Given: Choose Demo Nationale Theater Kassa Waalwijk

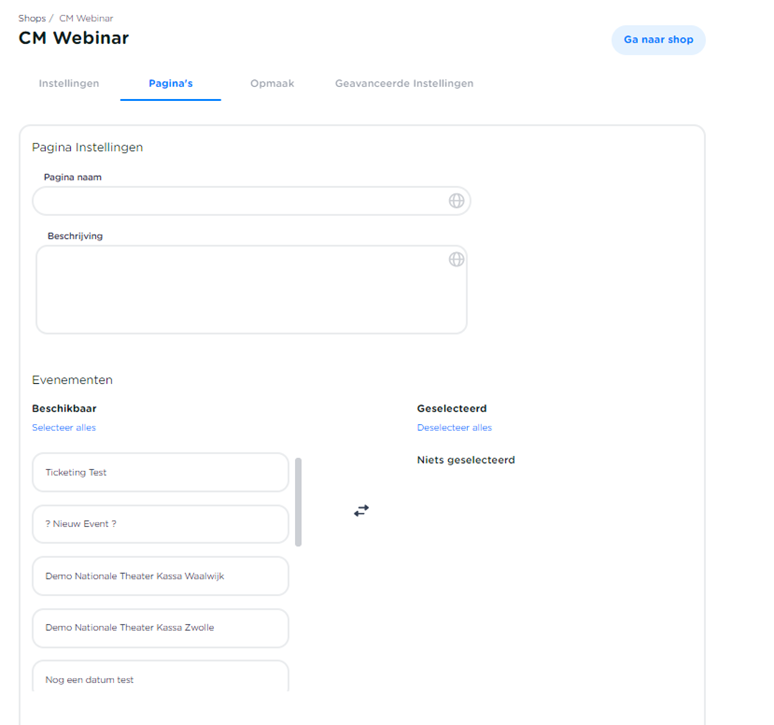Looking at the screenshot, I should click(x=160, y=576).
